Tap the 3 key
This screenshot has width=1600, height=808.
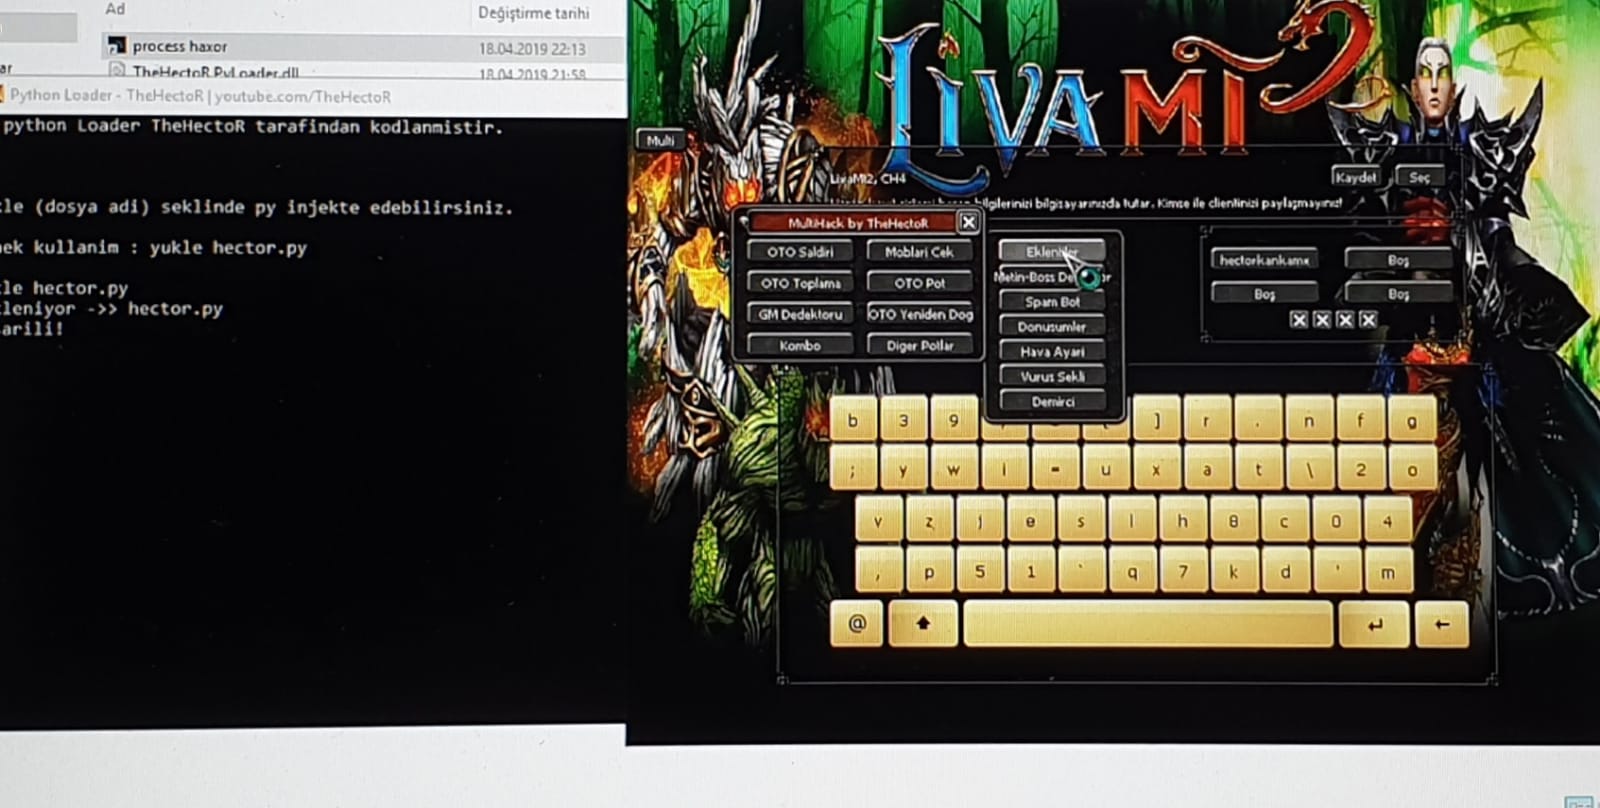(x=904, y=420)
